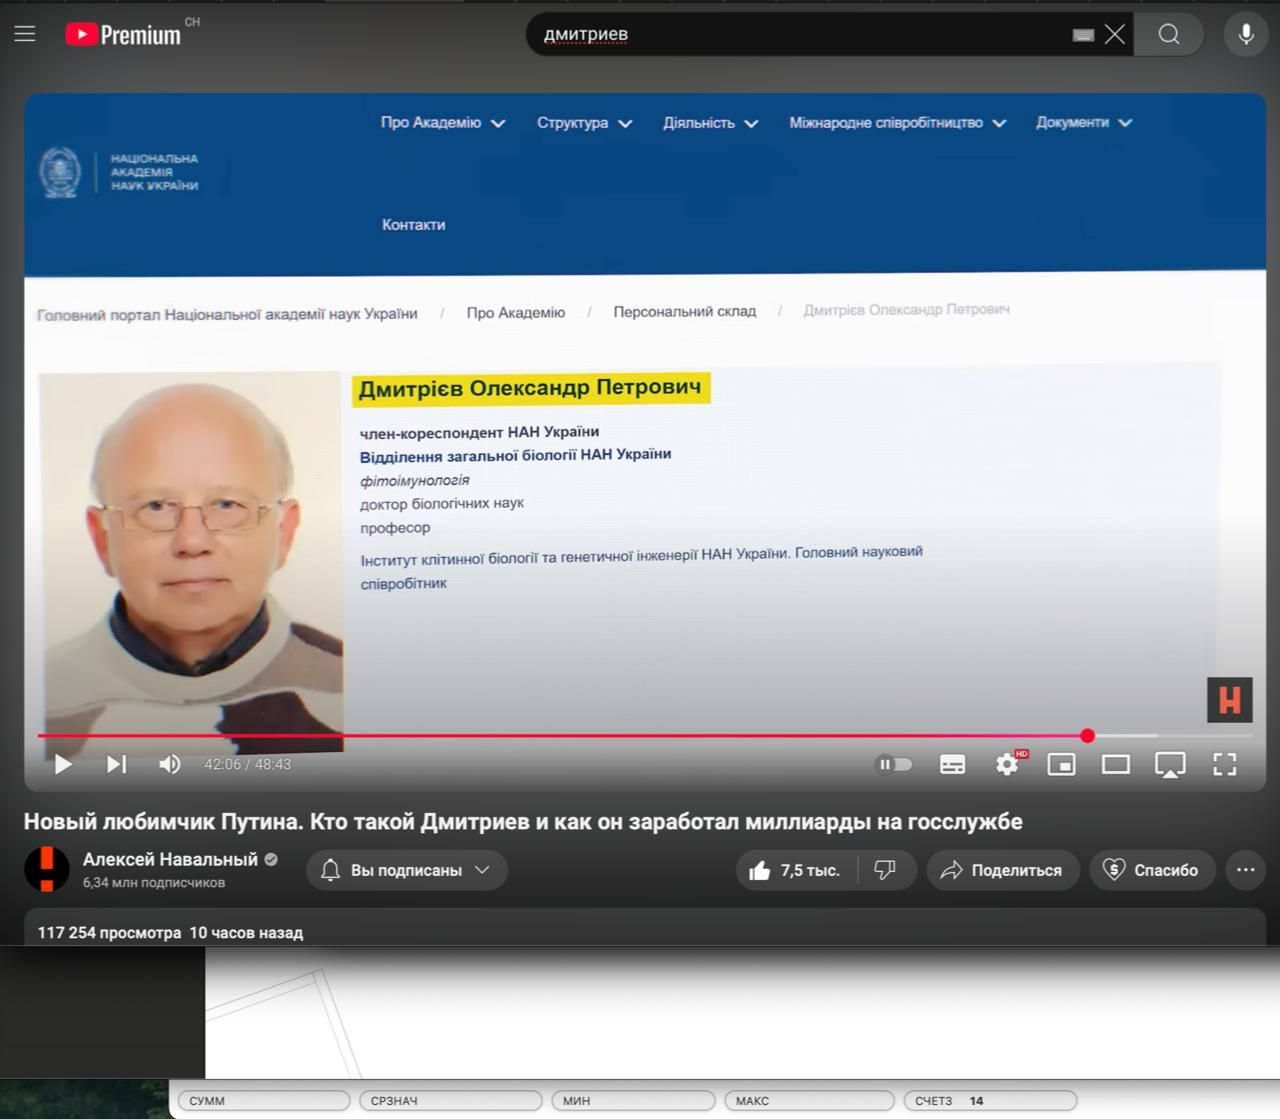Mute the video volume
Image resolution: width=1280 pixels, height=1119 pixels.
click(x=170, y=764)
